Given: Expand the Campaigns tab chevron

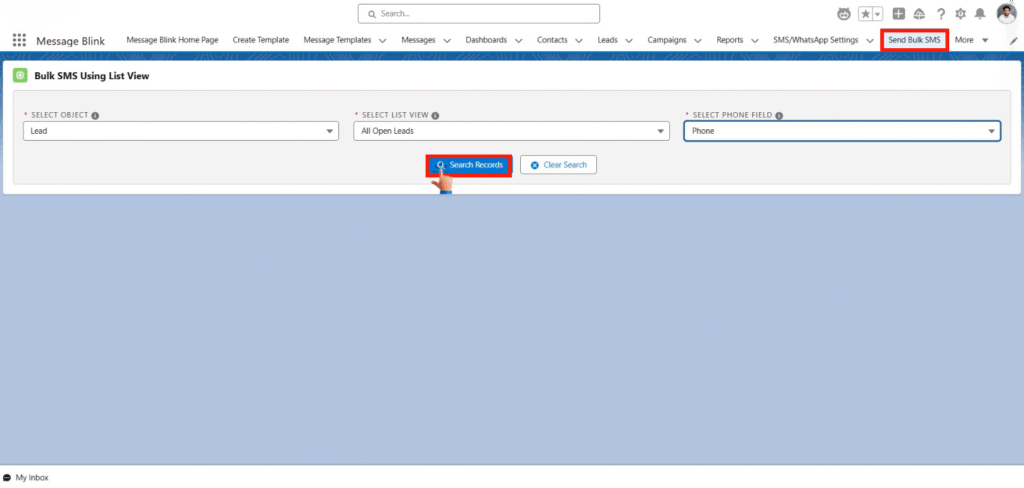Looking at the screenshot, I should click(x=697, y=41).
